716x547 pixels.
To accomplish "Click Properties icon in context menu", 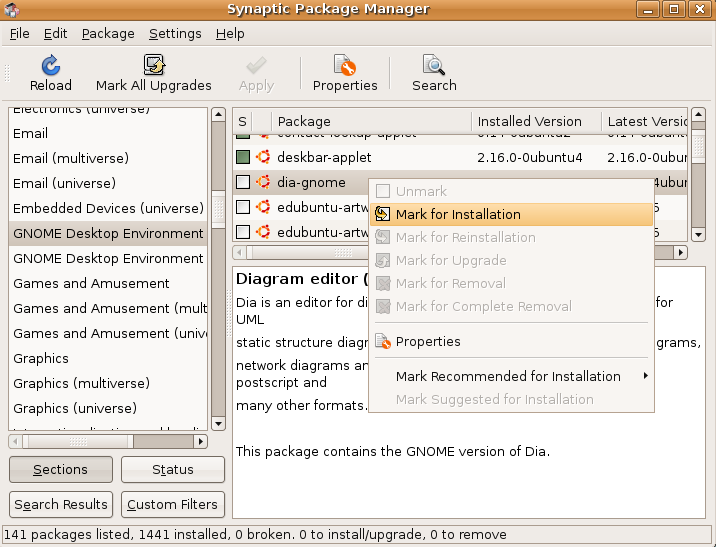I will pyautogui.click(x=383, y=341).
